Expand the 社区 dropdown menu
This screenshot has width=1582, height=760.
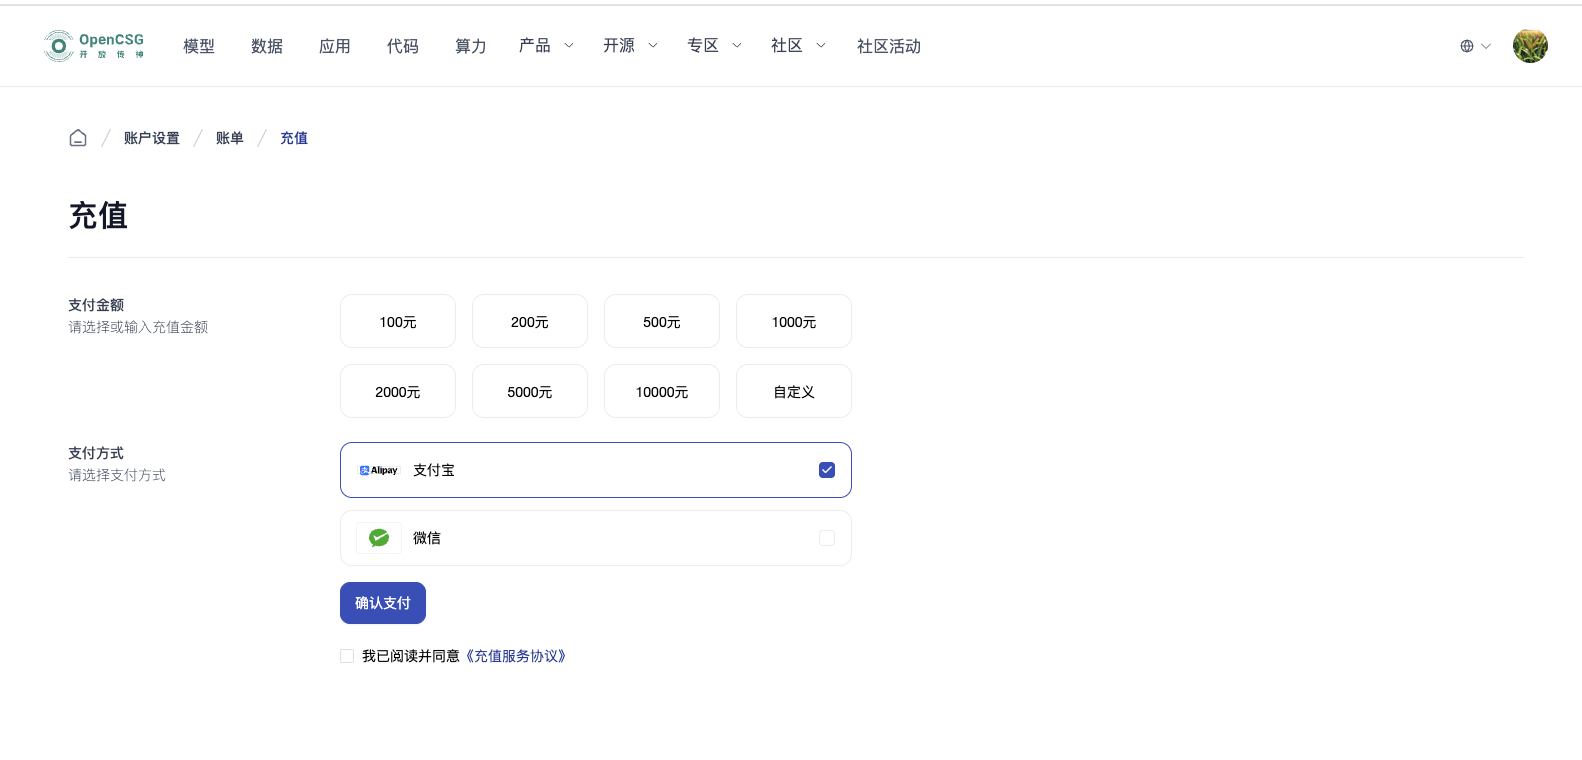click(x=798, y=46)
